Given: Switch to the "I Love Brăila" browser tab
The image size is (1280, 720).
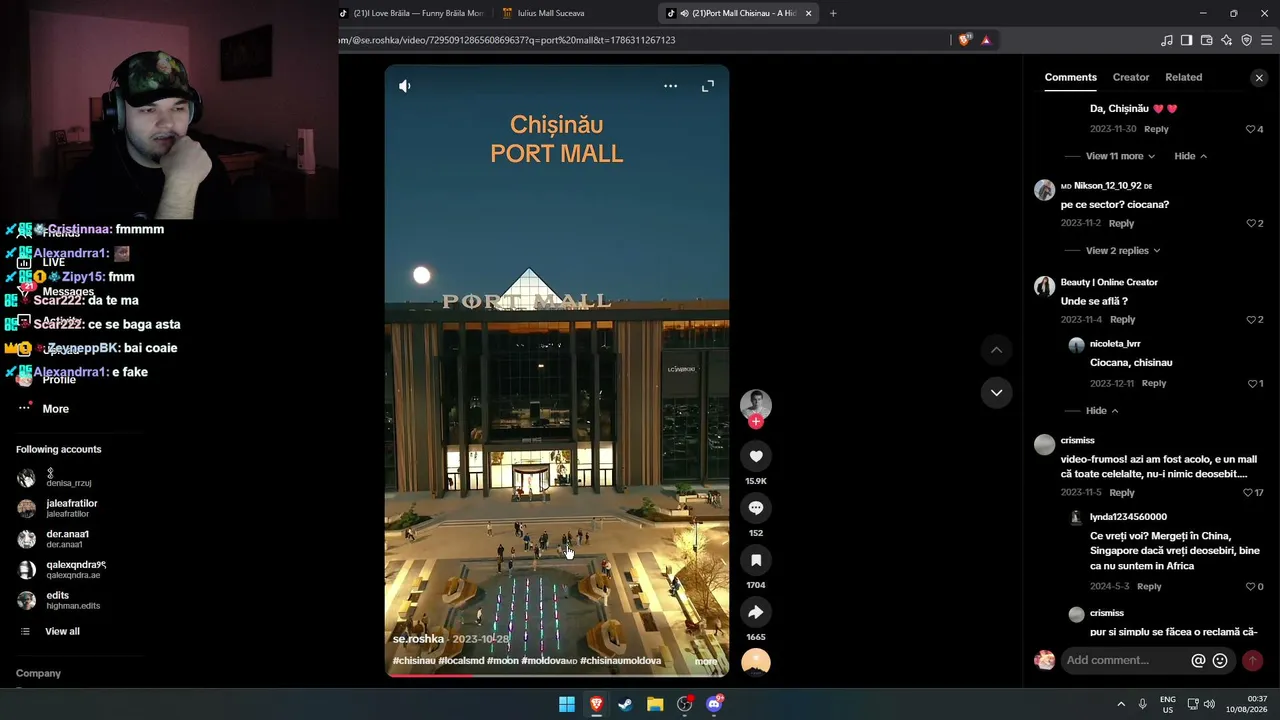Looking at the screenshot, I should click(410, 13).
